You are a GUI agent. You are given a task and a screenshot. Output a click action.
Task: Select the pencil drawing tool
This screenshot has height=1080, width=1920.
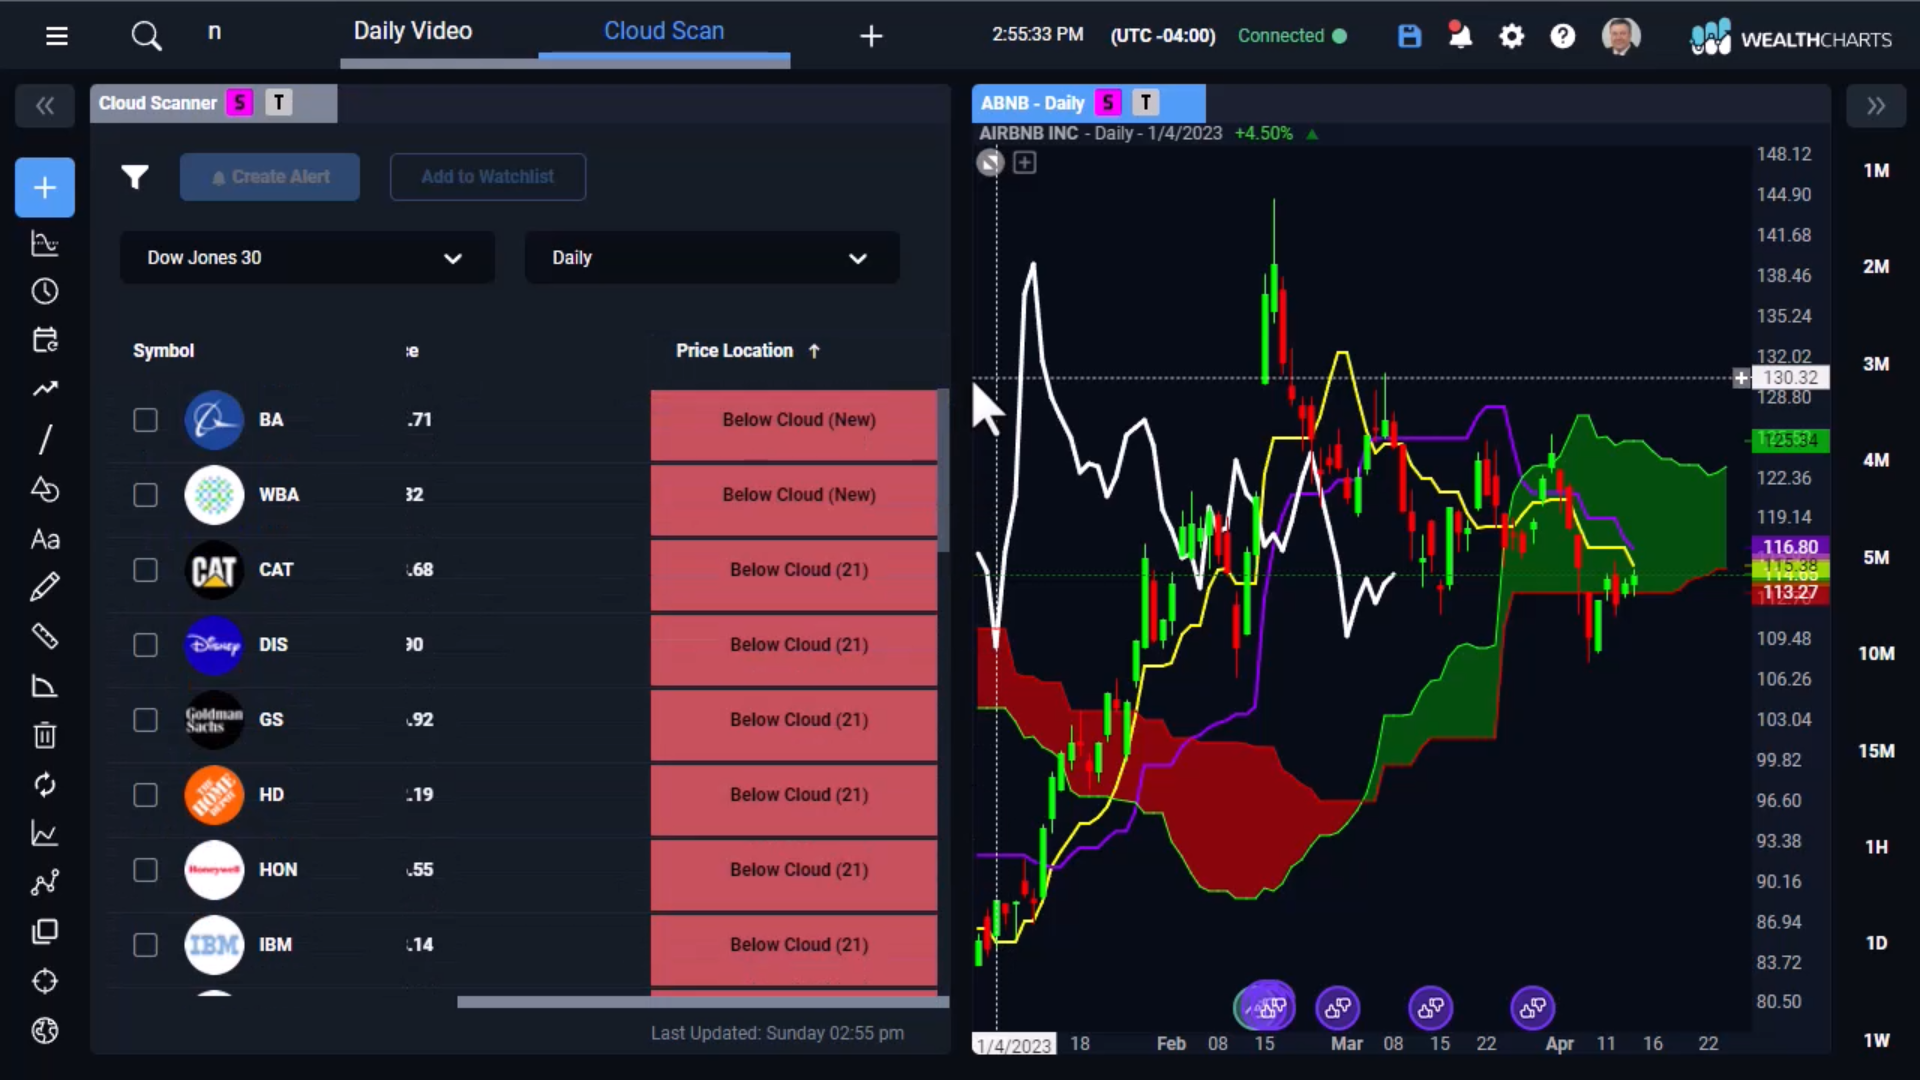[45, 587]
